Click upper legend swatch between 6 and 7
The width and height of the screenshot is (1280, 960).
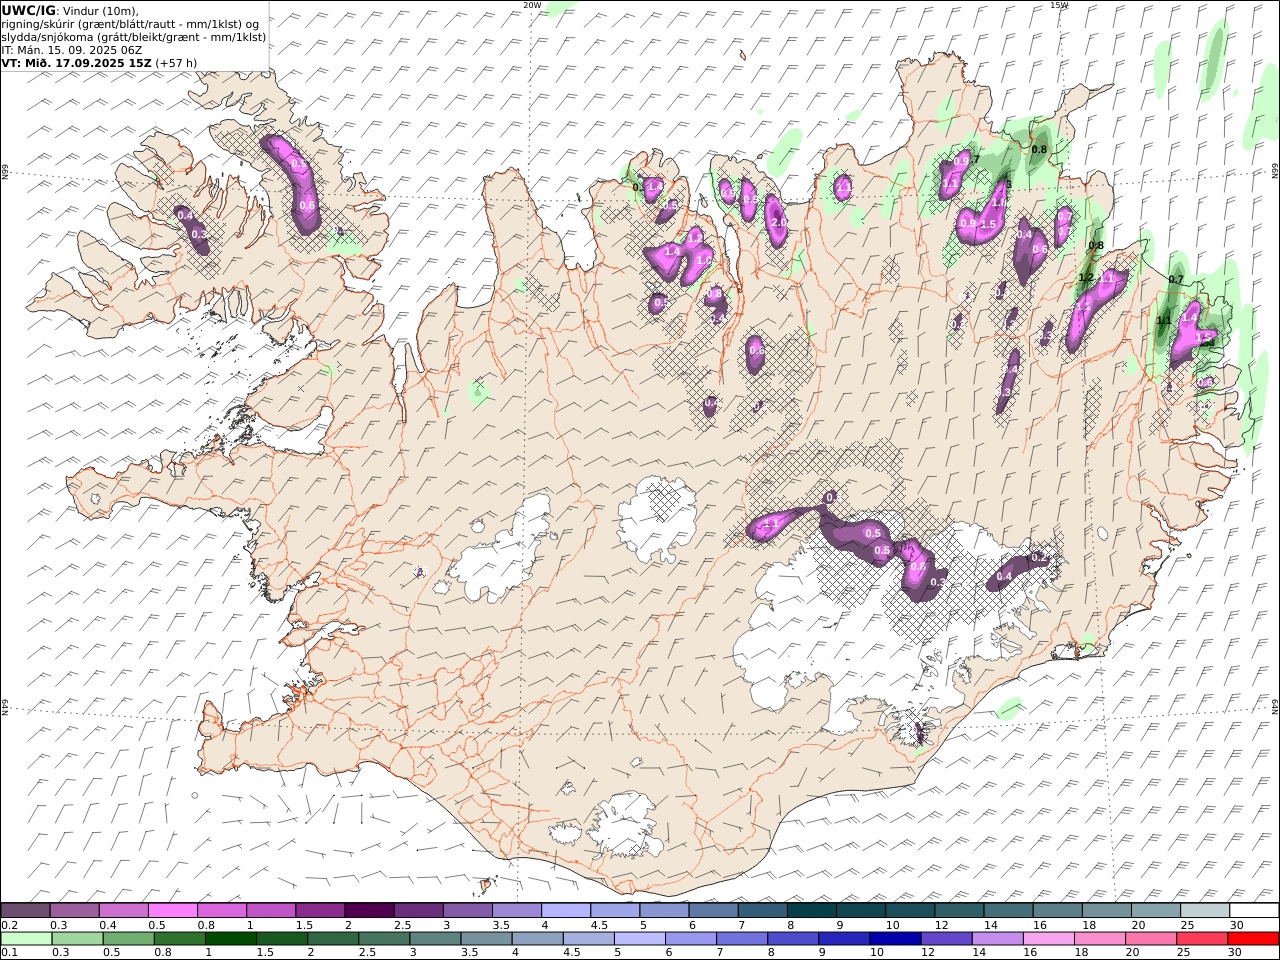tap(714, 910)
